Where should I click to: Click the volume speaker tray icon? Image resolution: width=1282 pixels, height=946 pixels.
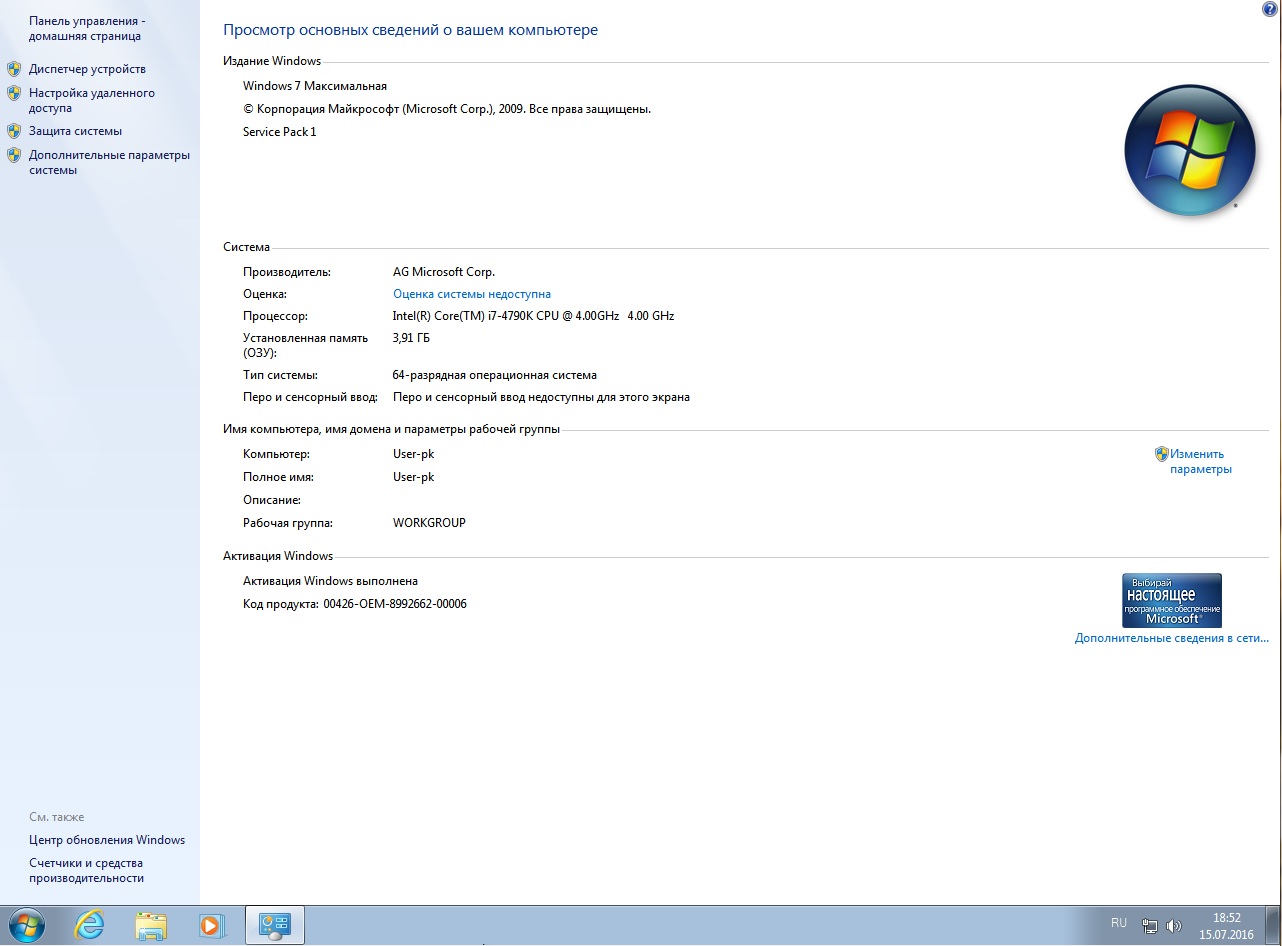tap(1174, 926)
